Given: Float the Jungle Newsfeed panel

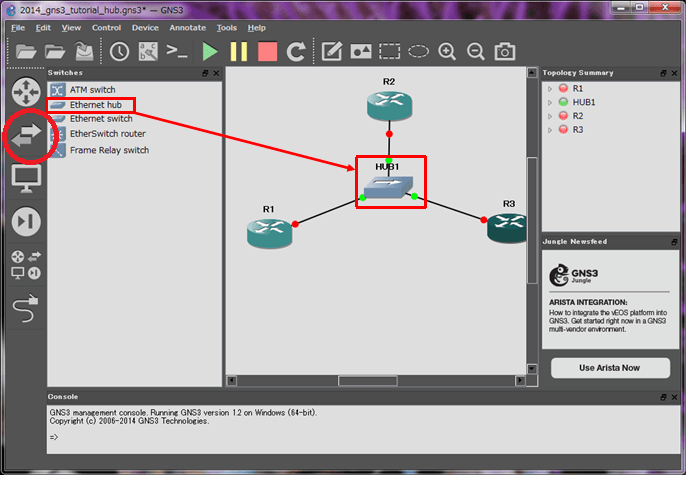Looking at the screenshot, I should (674, 242).
